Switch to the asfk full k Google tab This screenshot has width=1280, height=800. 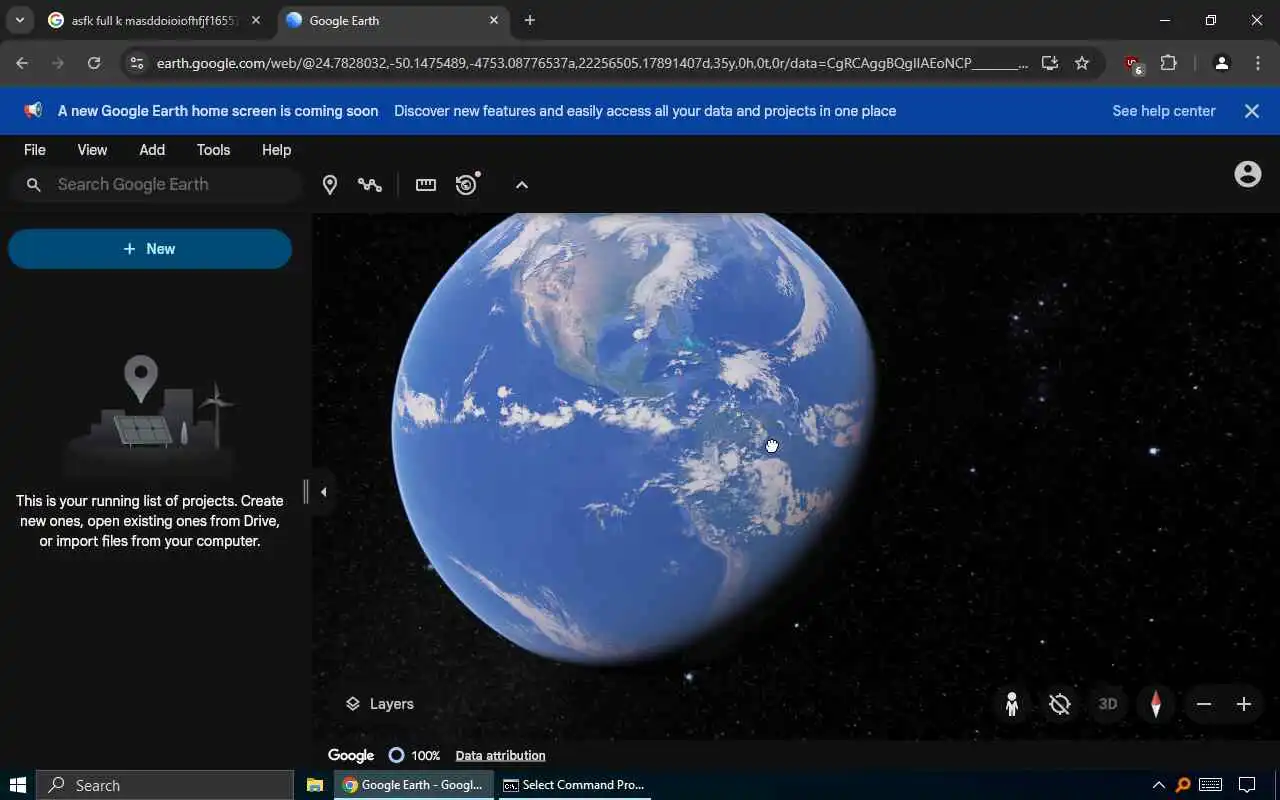(155, 20)
